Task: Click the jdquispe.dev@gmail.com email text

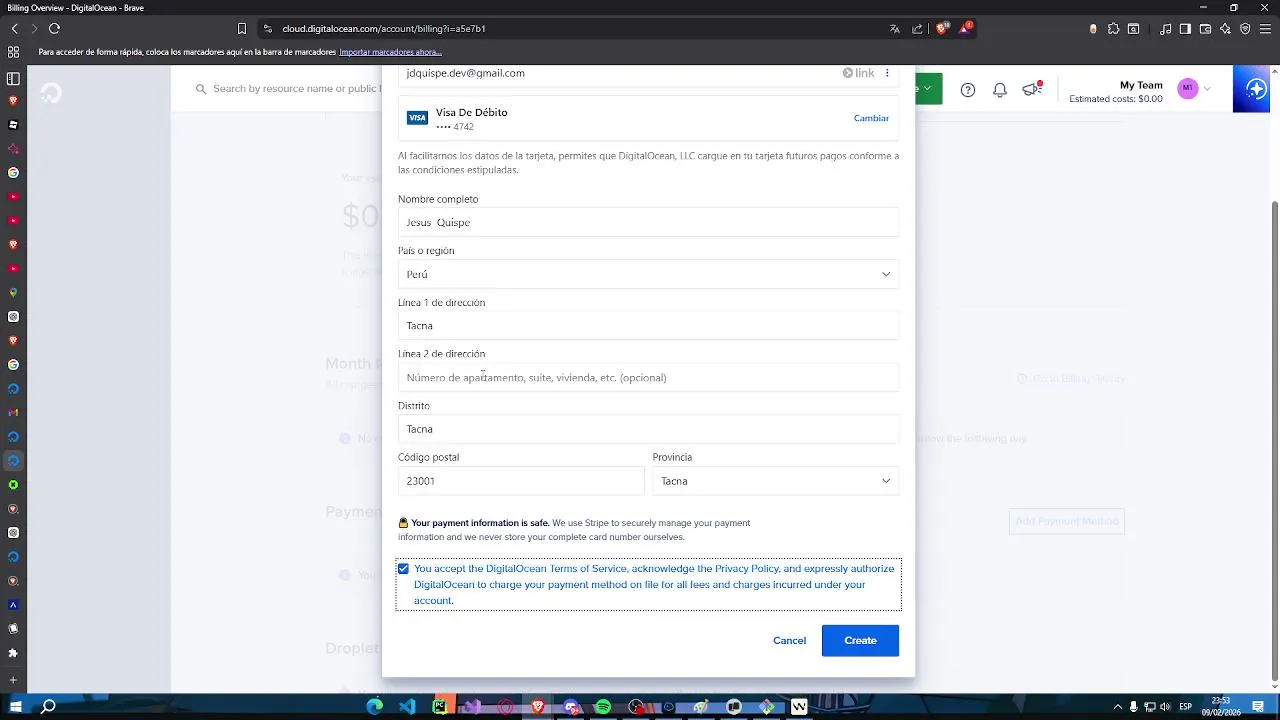Action: click(466, 73)
